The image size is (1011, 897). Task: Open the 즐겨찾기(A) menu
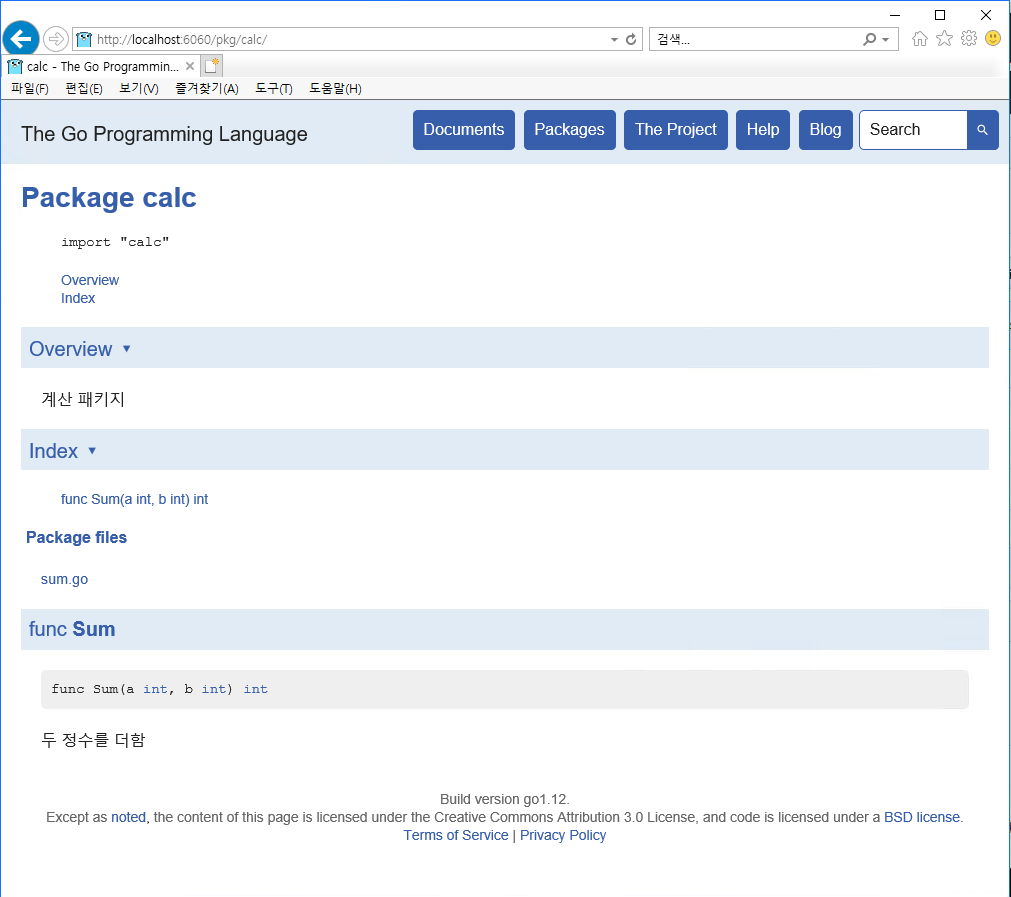click(206, 89)
